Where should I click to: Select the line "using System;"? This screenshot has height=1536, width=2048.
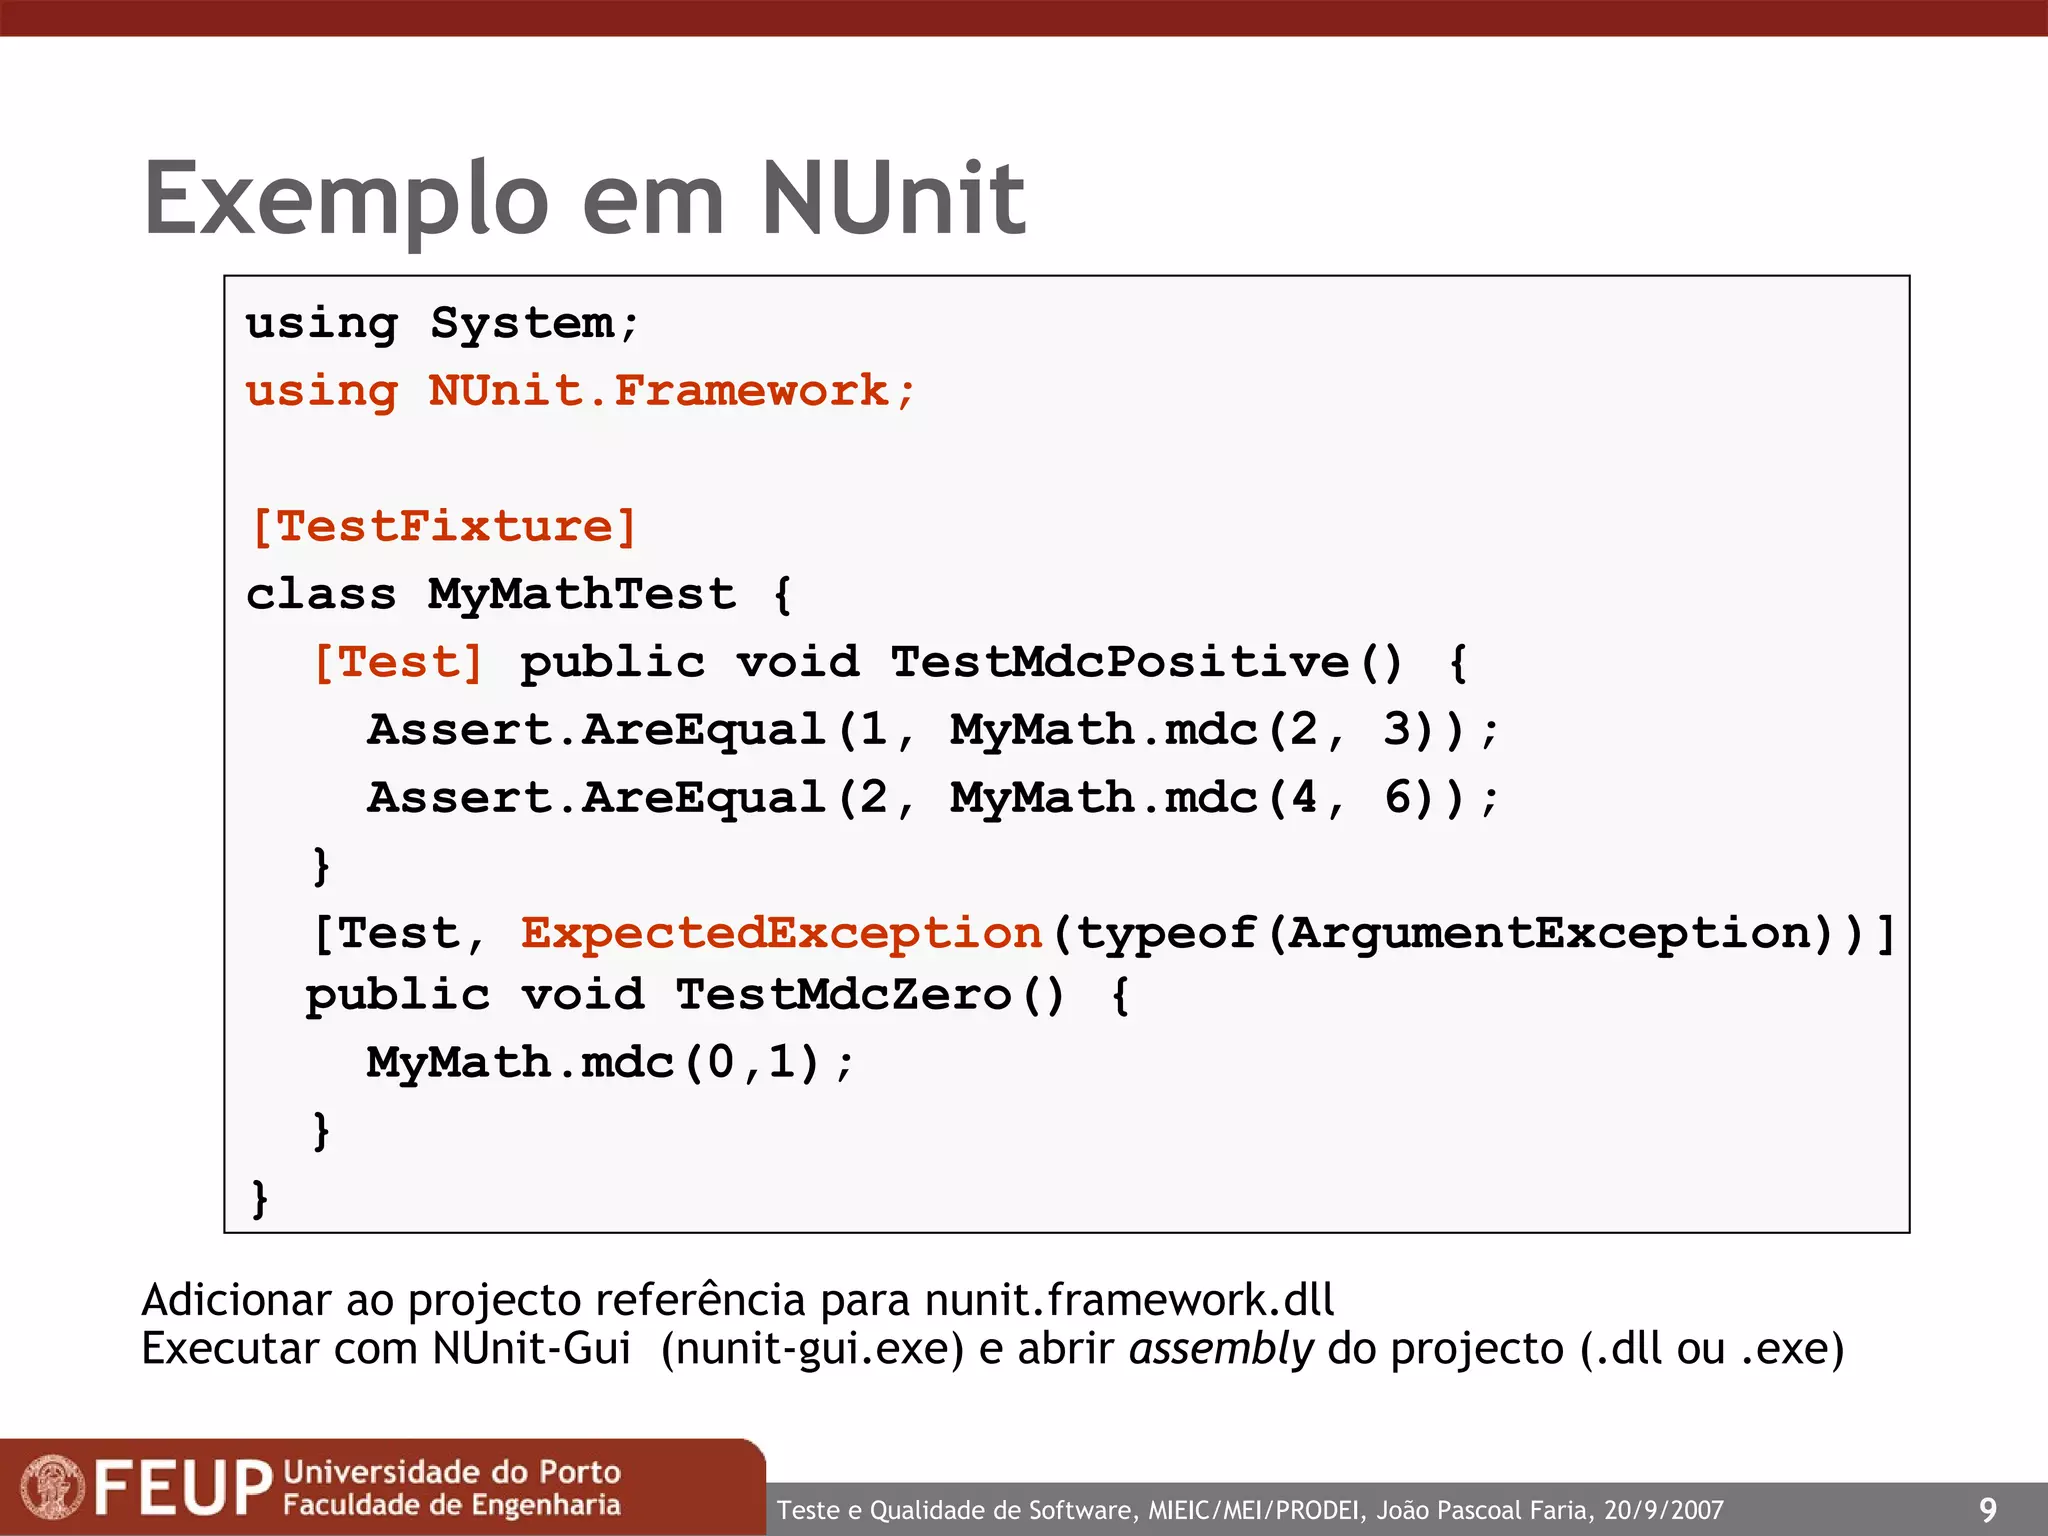click(442, 324)
